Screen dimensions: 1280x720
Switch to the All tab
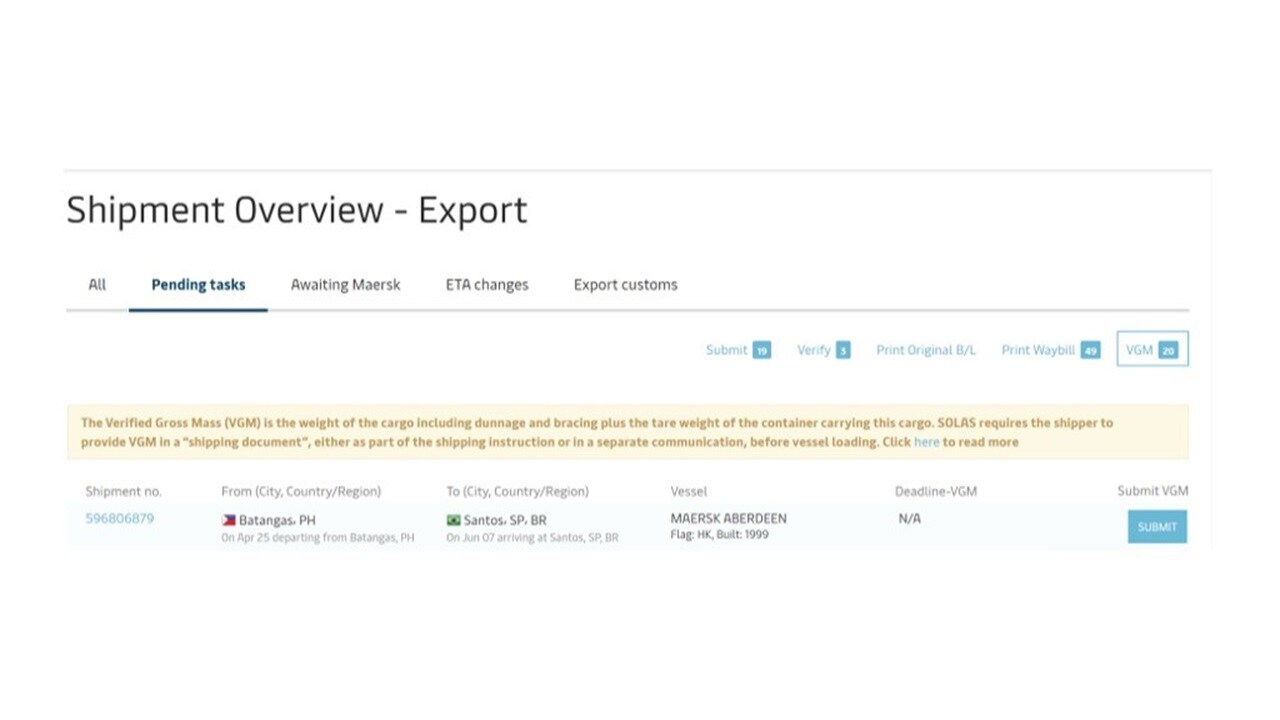96,284
